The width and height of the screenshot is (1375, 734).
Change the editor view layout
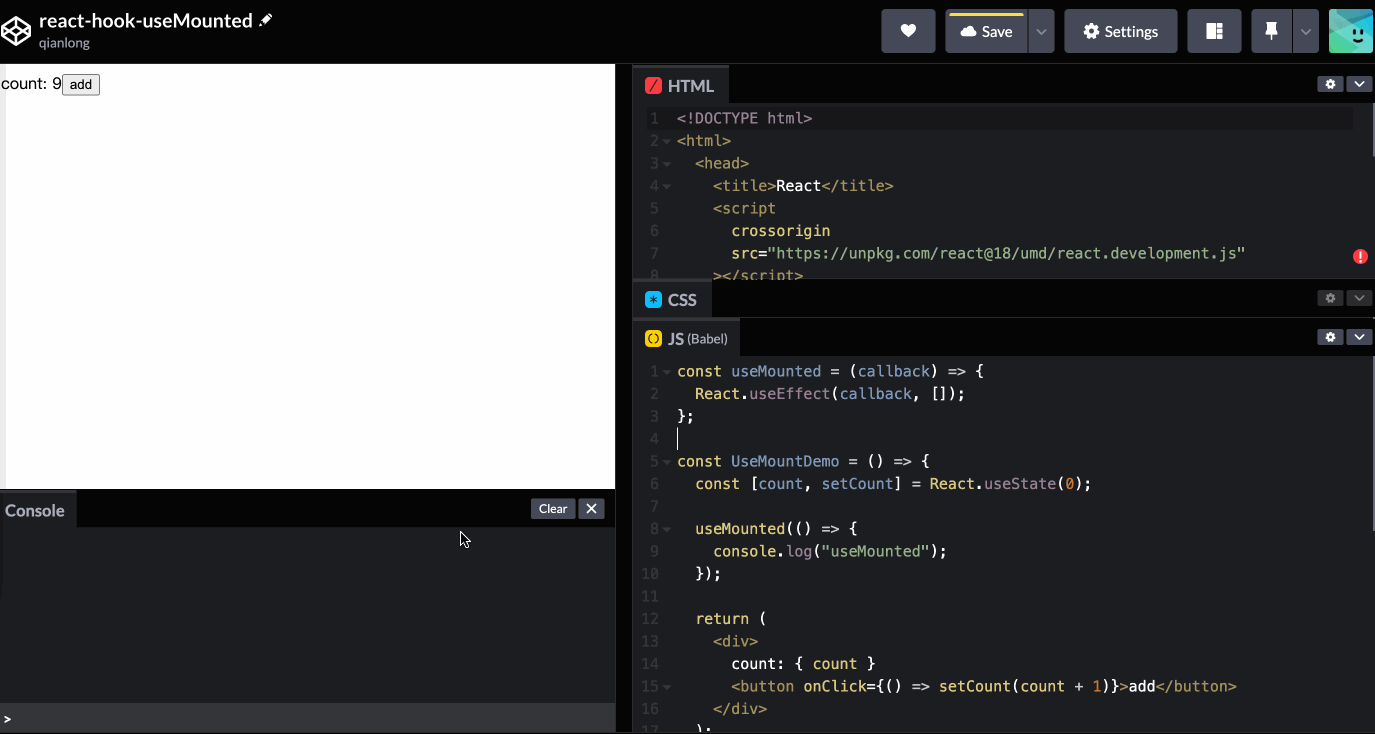[x=1214, y=31]
